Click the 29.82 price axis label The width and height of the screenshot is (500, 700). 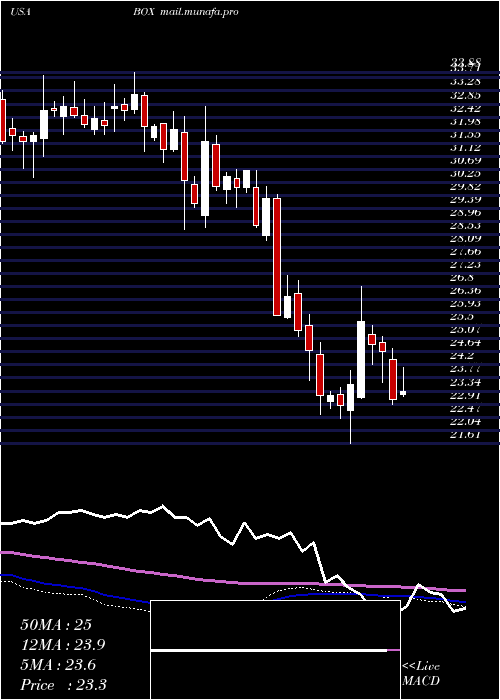click(465, 187)
